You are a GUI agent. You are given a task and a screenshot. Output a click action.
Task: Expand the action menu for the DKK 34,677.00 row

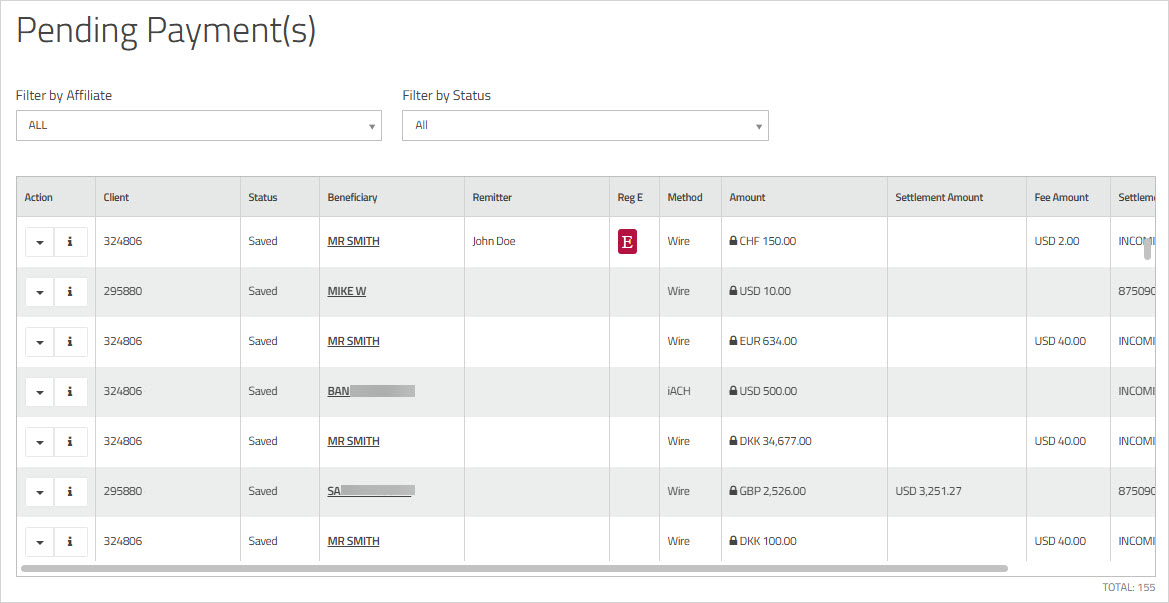(x=40, y=441)
